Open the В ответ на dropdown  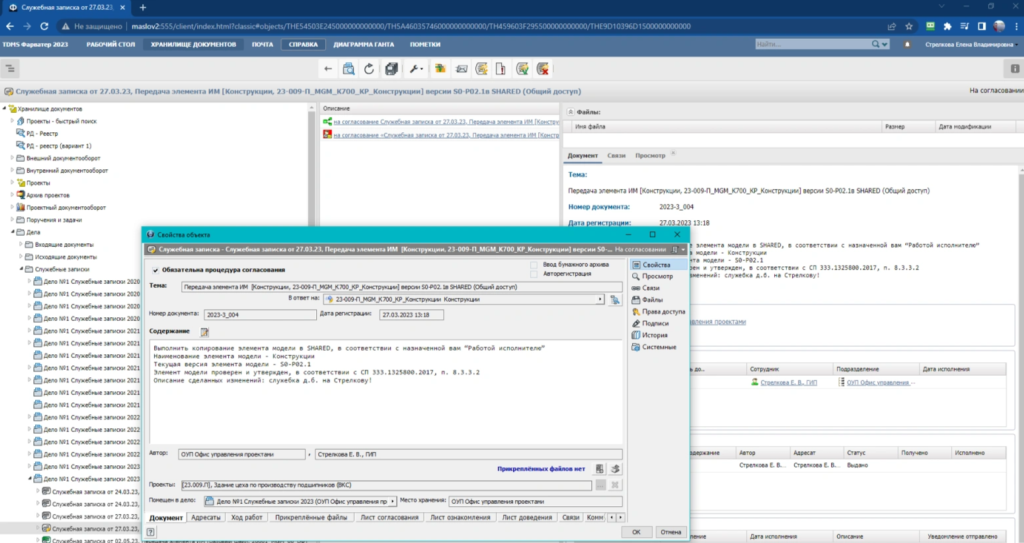600,299
